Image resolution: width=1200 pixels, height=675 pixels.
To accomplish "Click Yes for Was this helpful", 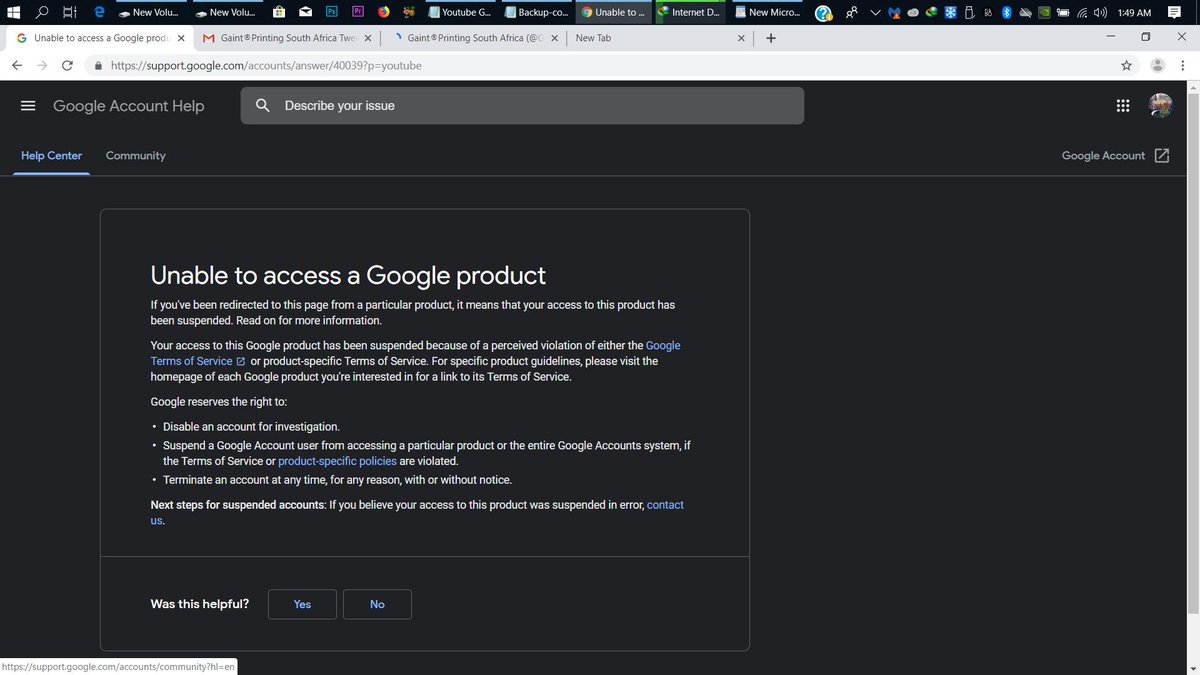I will tap(302, 604).
